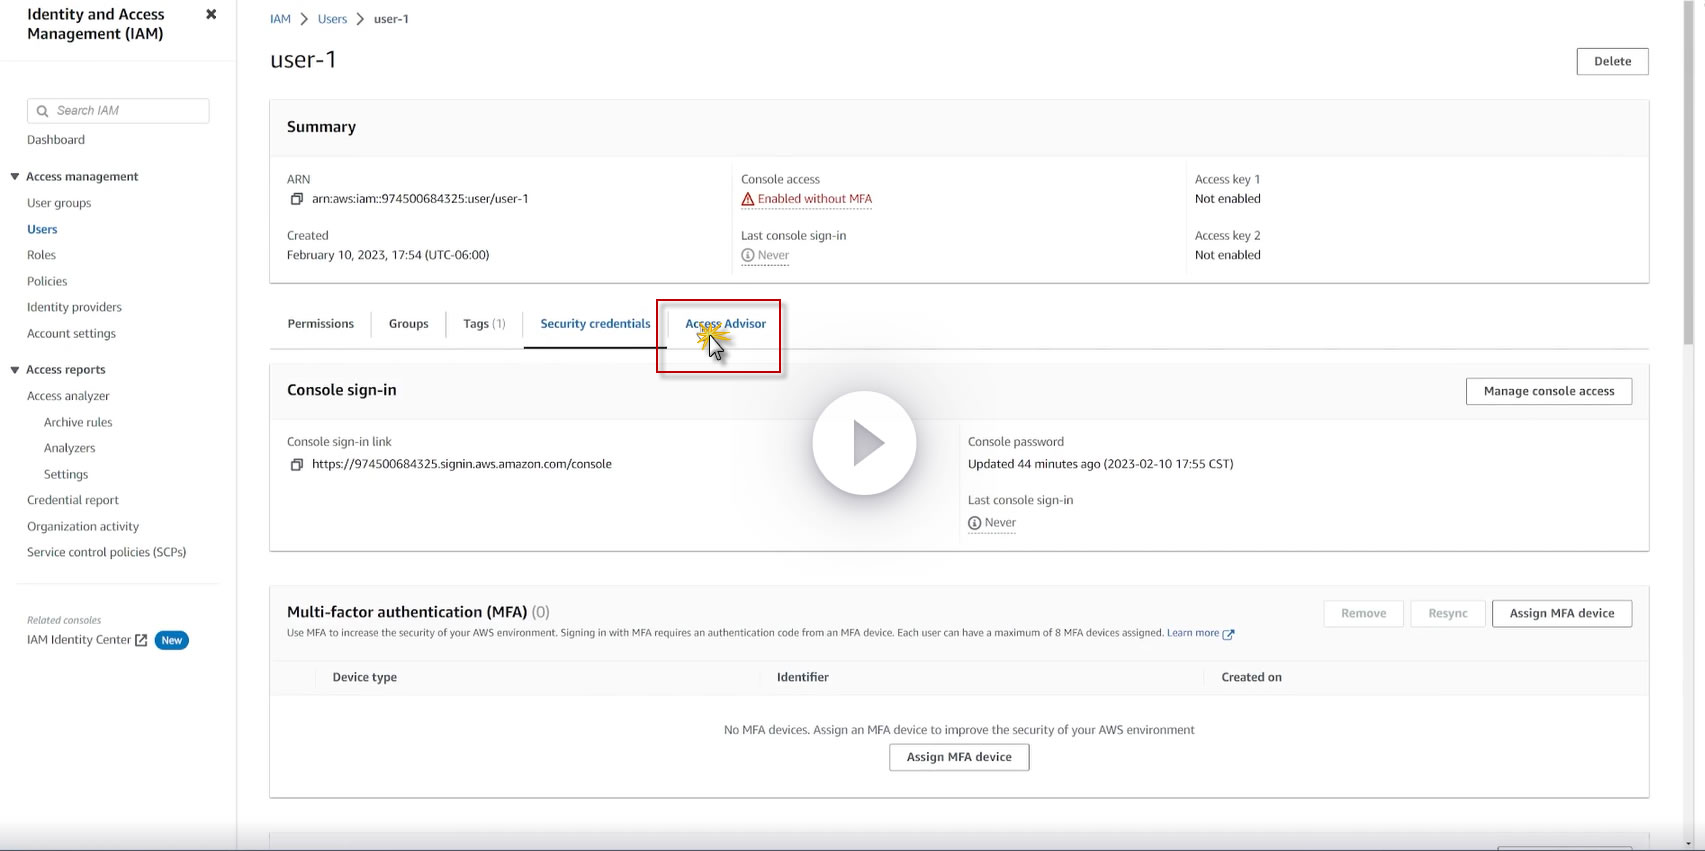Click the Enabled without MFA link
The width and height of the screenshot is (1705, 851).
(815, 199)
